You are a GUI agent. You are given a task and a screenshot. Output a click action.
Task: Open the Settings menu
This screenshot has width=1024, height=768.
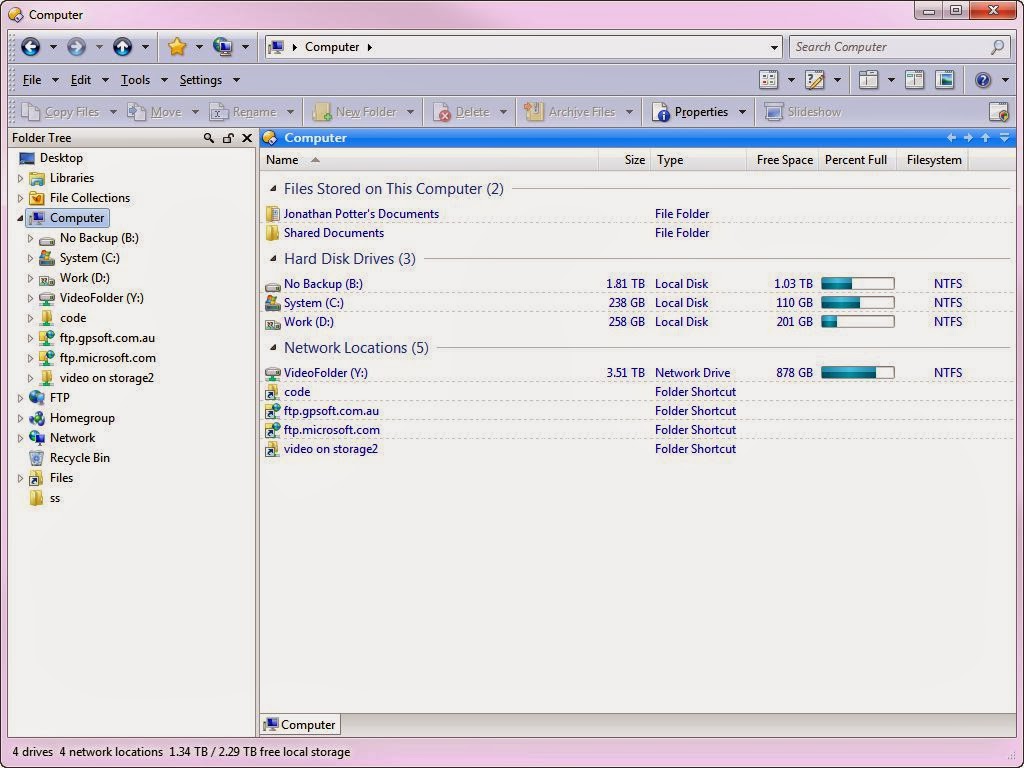click(200, 80)
